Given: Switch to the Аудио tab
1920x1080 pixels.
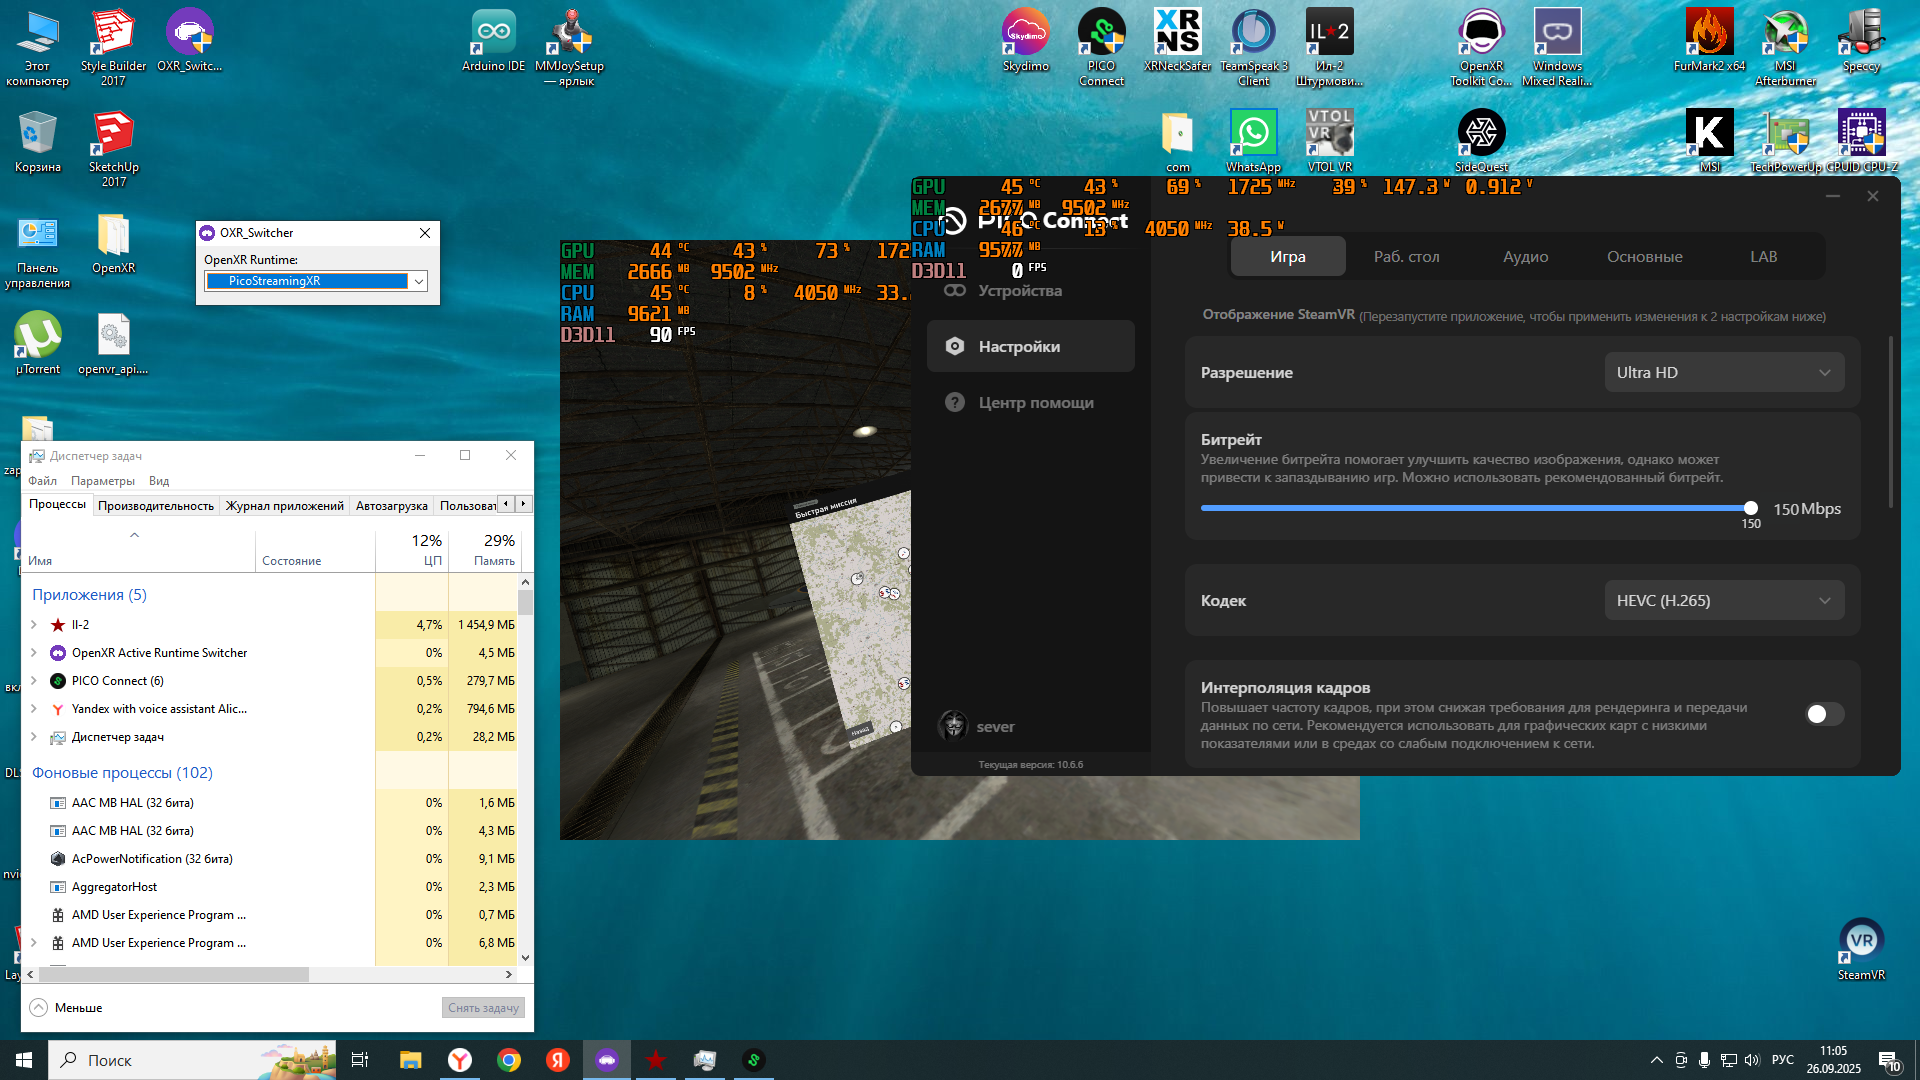Looking at the screenshot, I should tap(1525, 257).
